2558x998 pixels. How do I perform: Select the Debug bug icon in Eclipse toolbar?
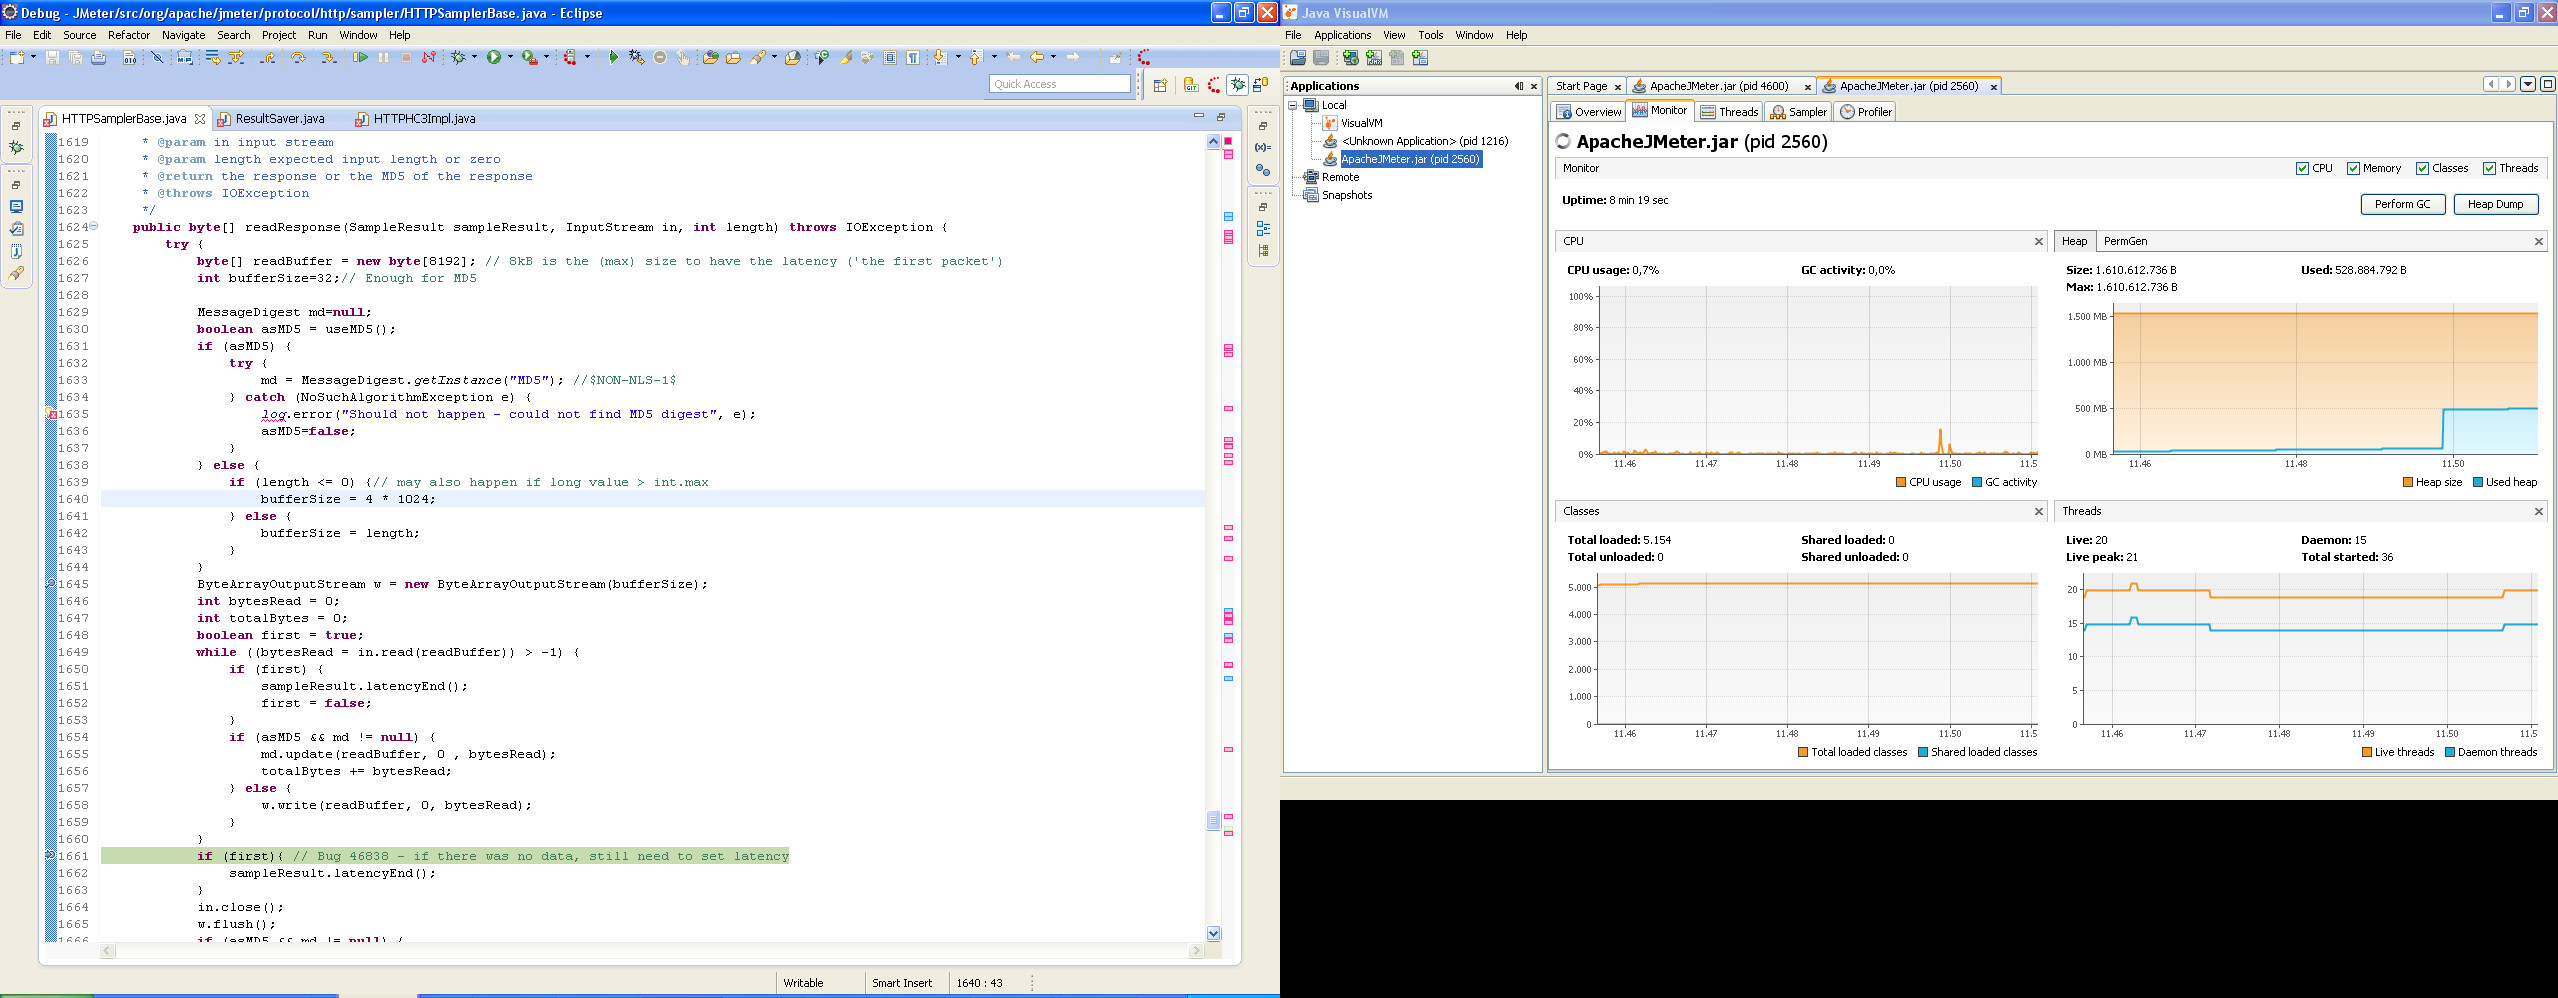pyautogui.click(x=458, y=58)
